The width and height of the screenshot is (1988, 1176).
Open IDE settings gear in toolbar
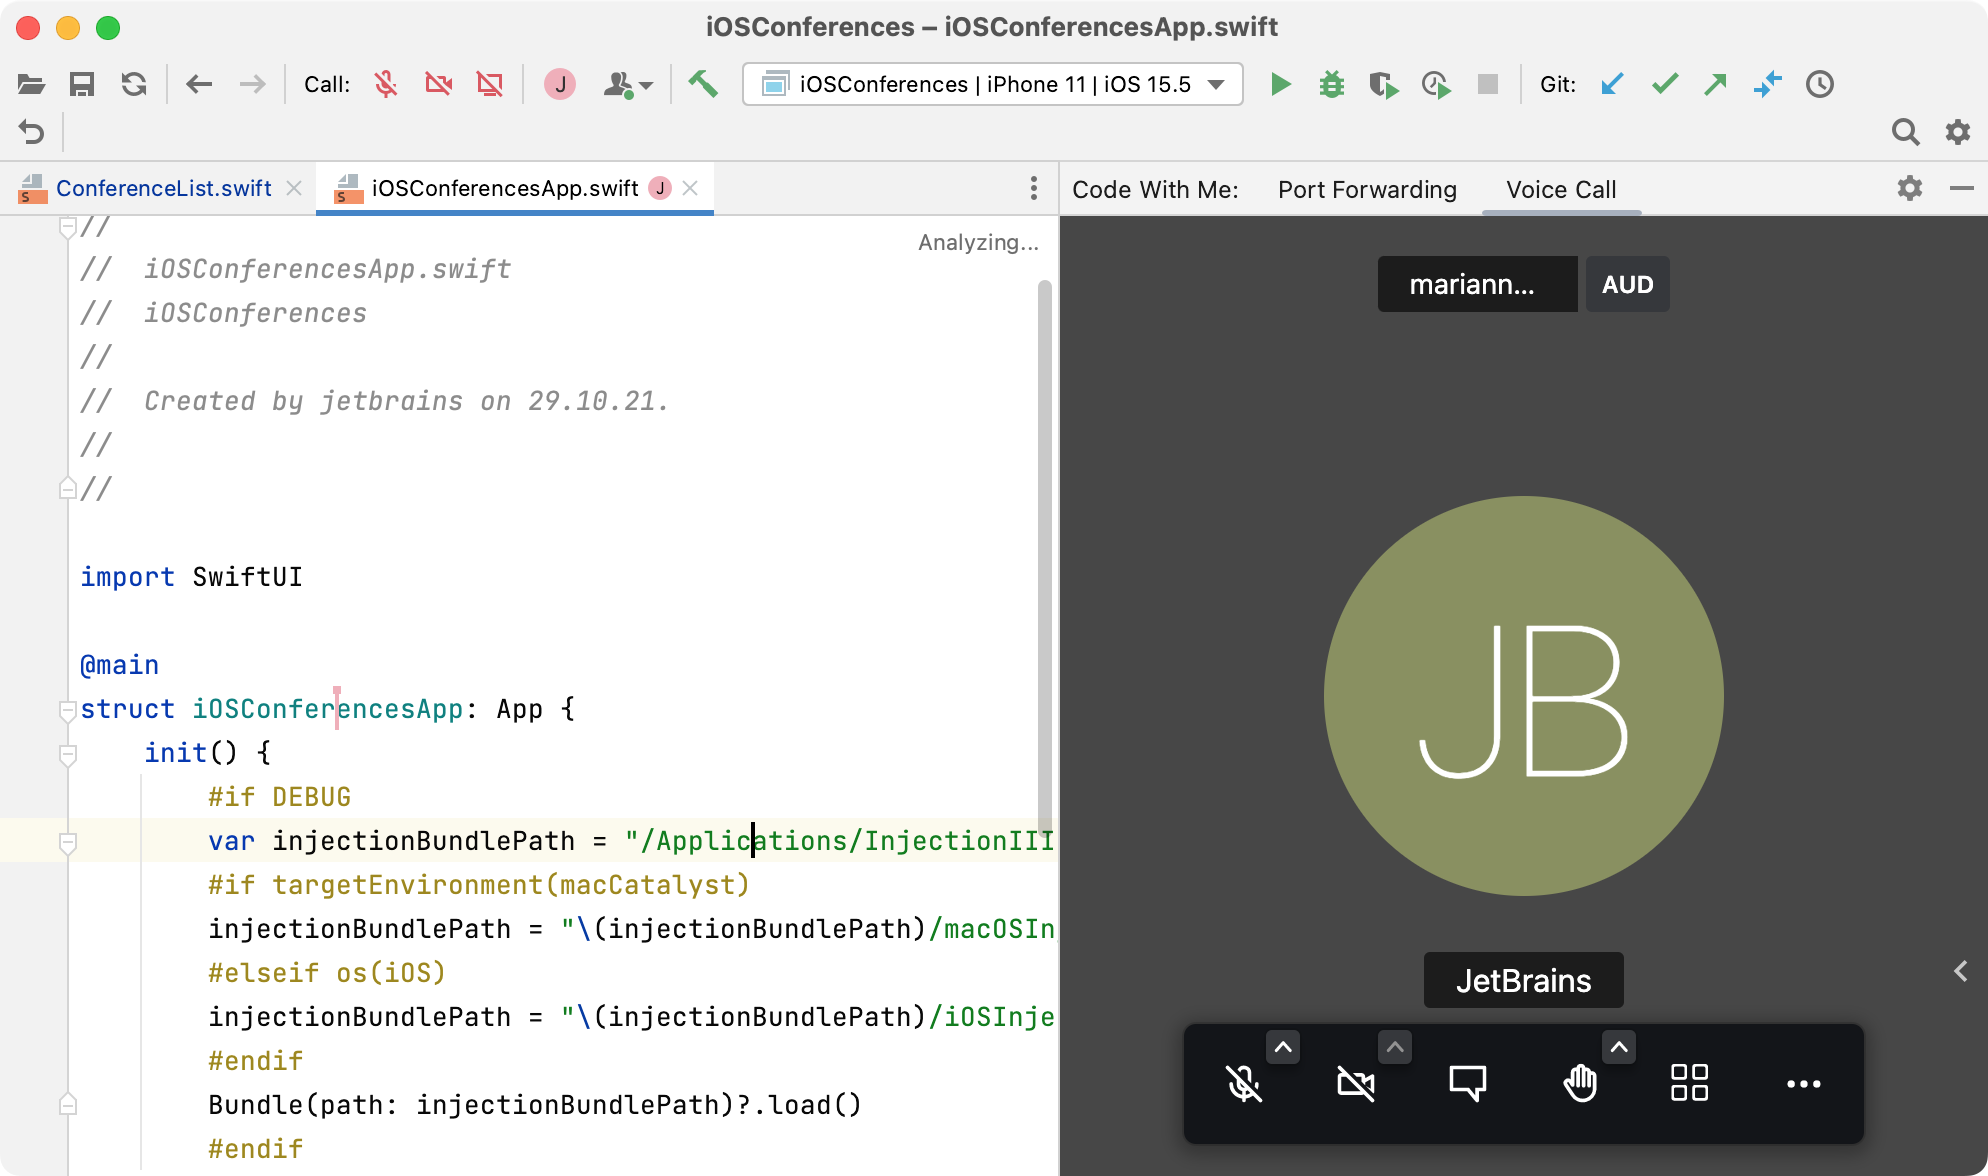click(1957, 132)
